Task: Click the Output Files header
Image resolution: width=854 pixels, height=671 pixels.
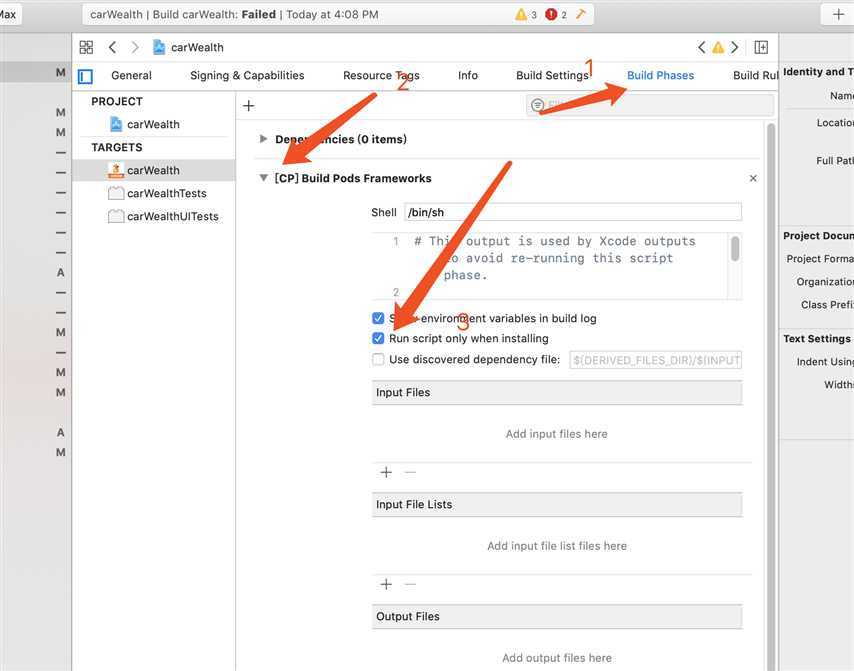Action: pyautogui.click(x=557, y=617)
